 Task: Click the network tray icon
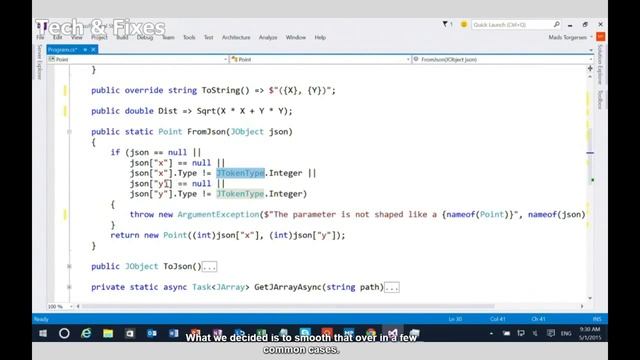521,333
